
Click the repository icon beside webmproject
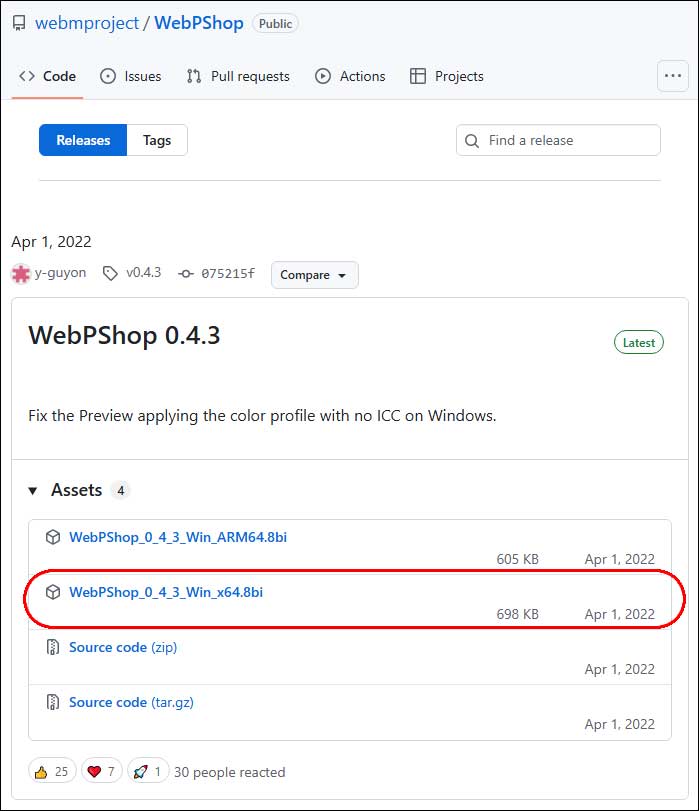(x=18, y=22)
